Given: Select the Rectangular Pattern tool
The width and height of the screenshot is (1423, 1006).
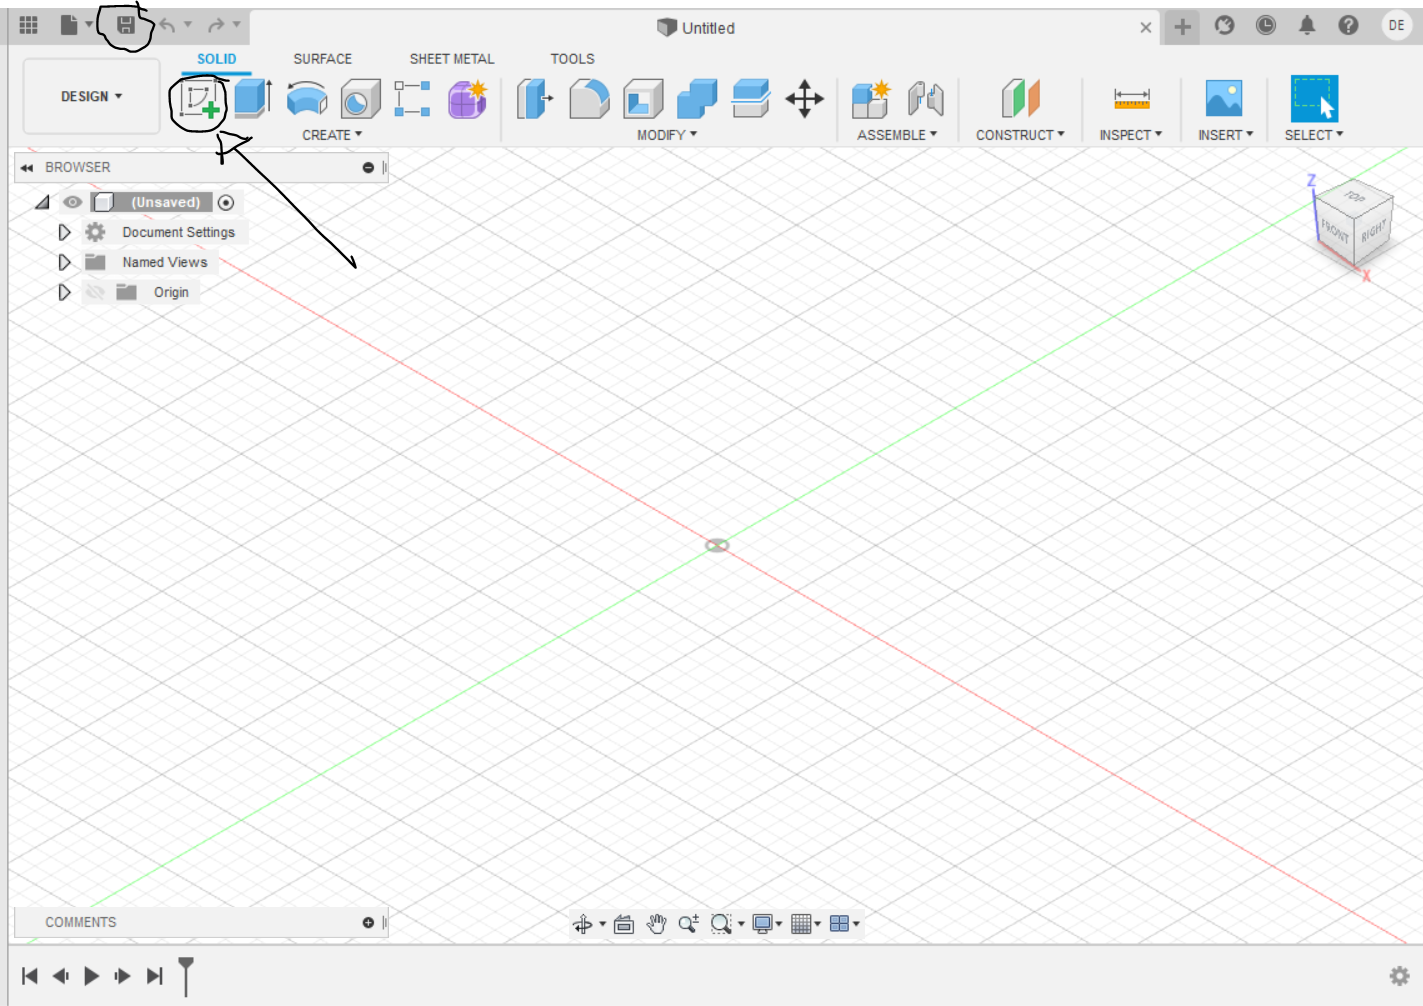Looking at the screenshot, I should [x=412, y=99].
